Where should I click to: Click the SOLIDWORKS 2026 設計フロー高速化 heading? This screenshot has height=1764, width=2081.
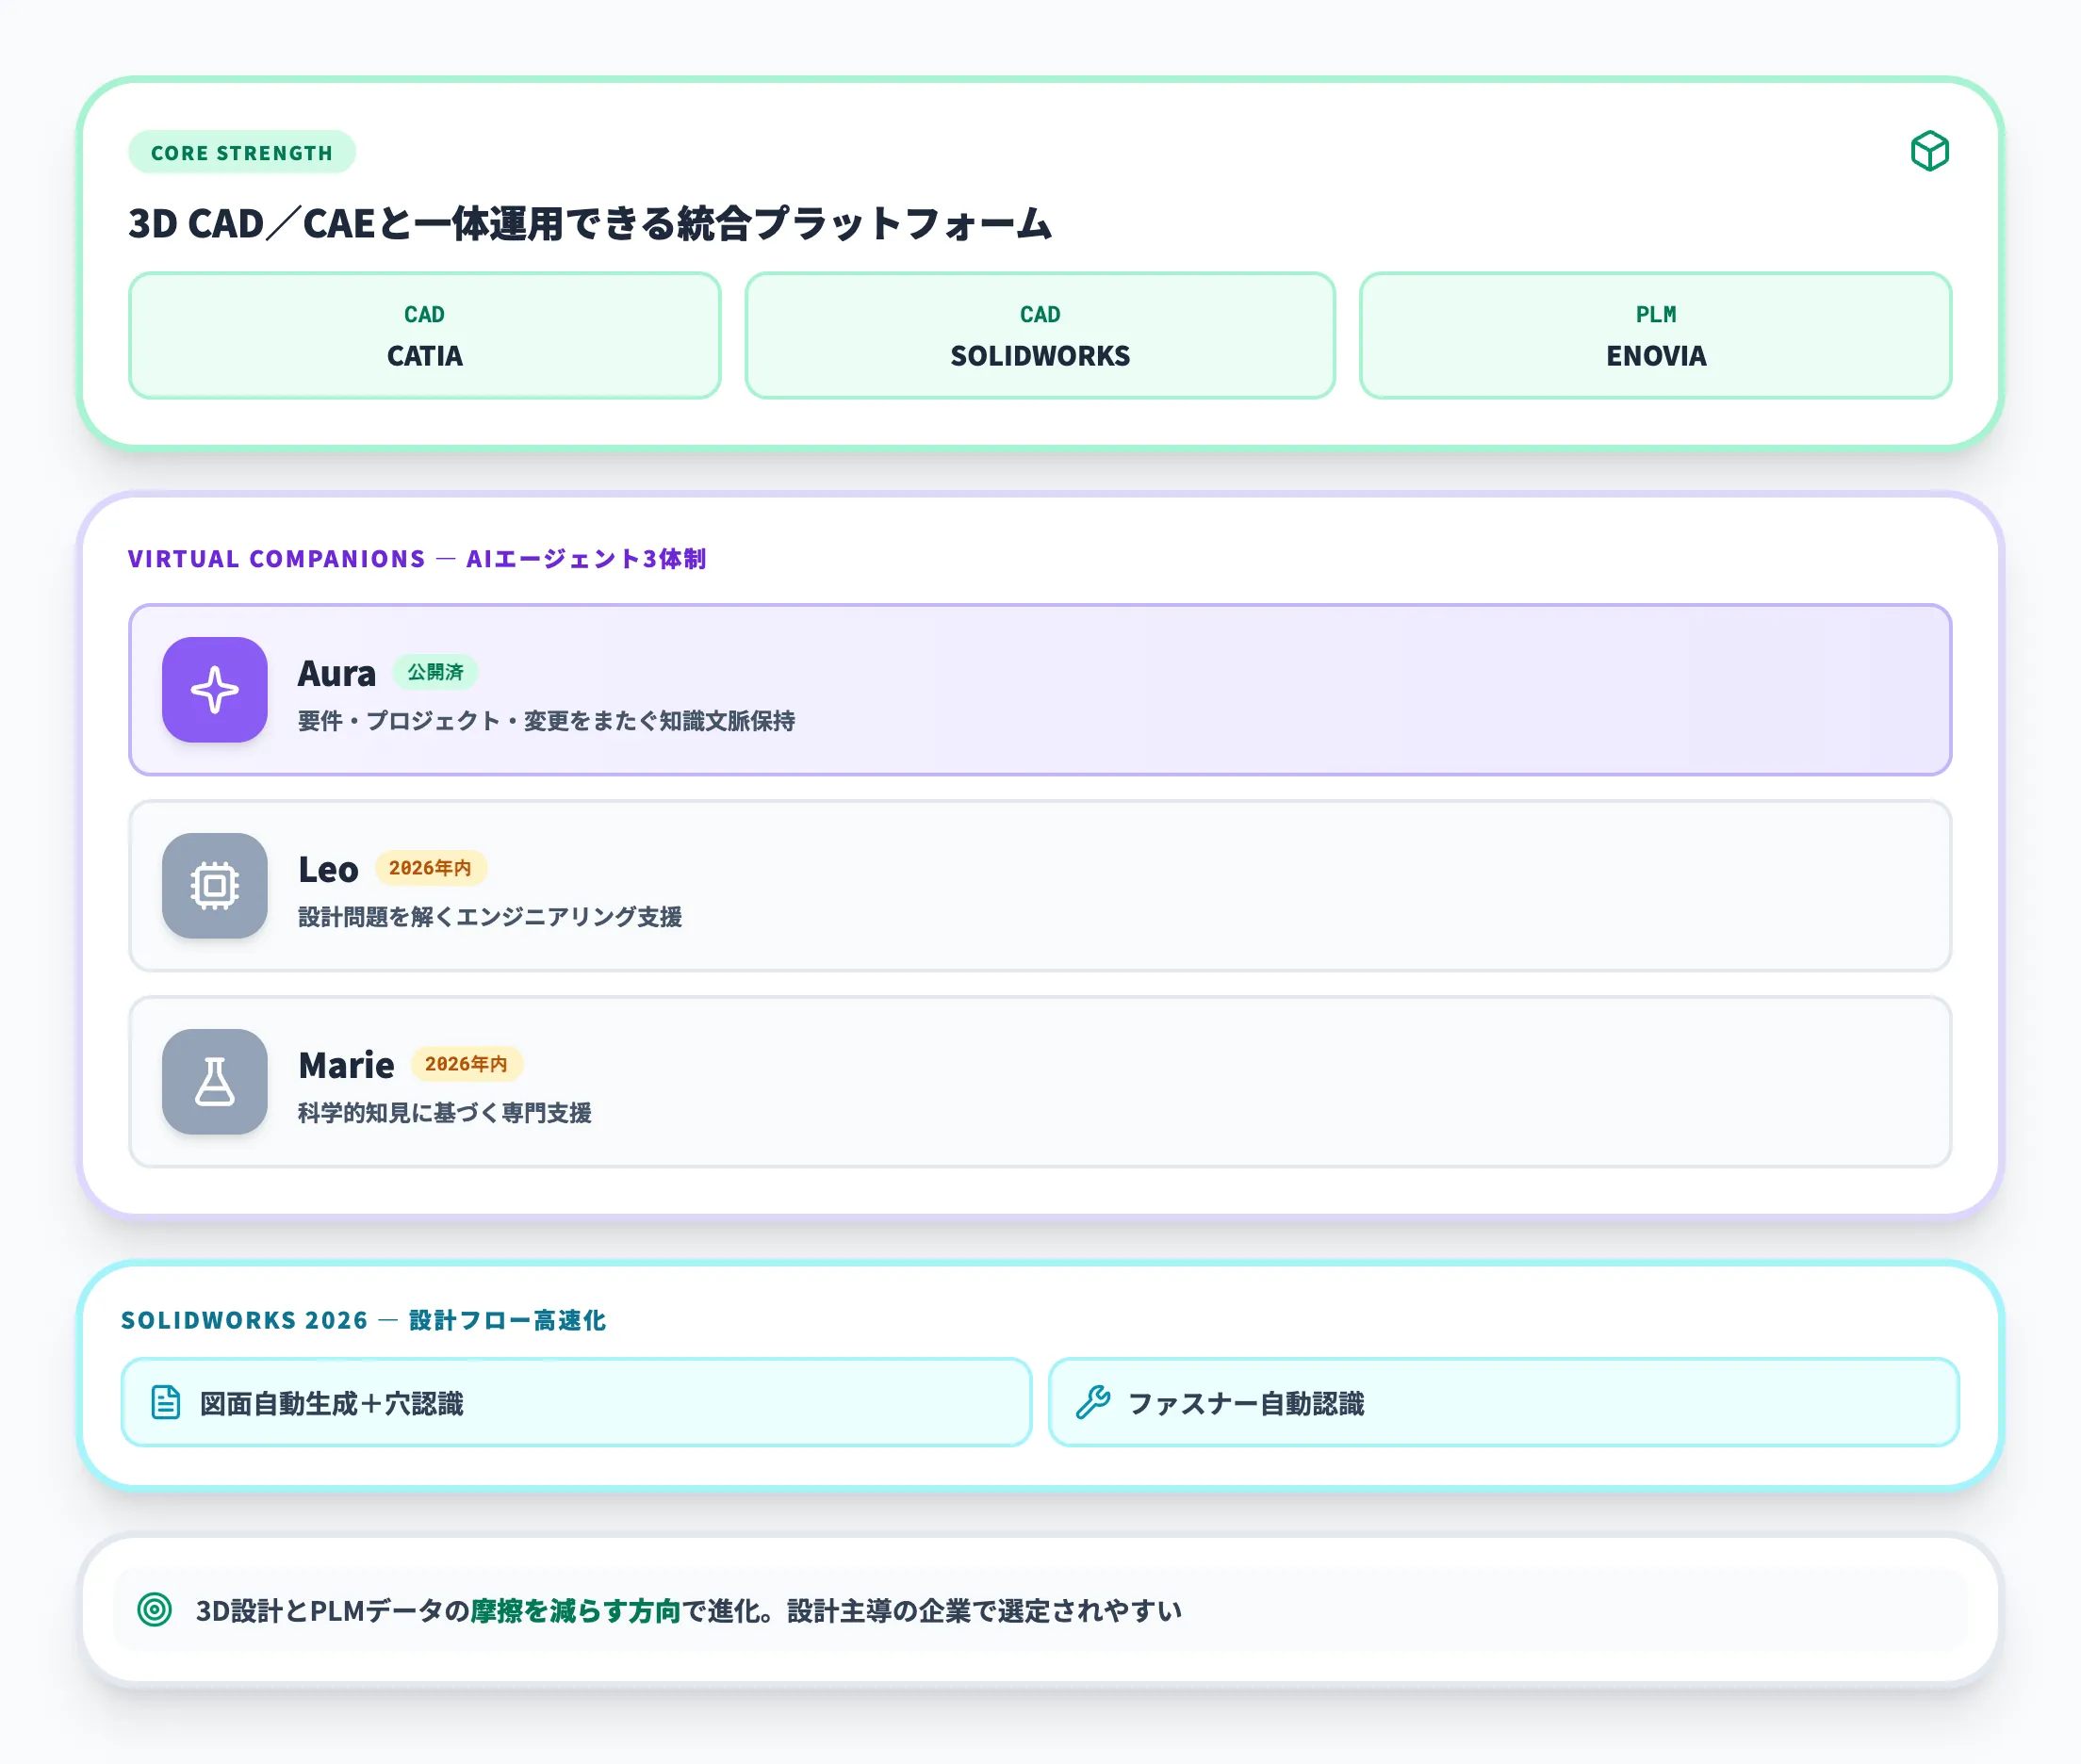tap(364, 1320)
